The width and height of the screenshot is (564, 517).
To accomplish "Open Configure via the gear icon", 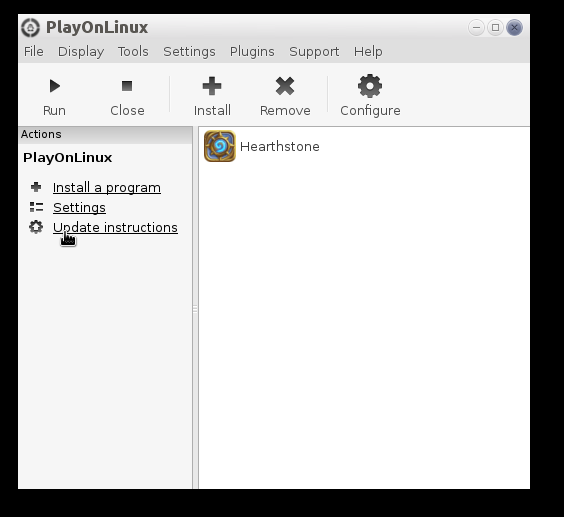I will point(370,86).
